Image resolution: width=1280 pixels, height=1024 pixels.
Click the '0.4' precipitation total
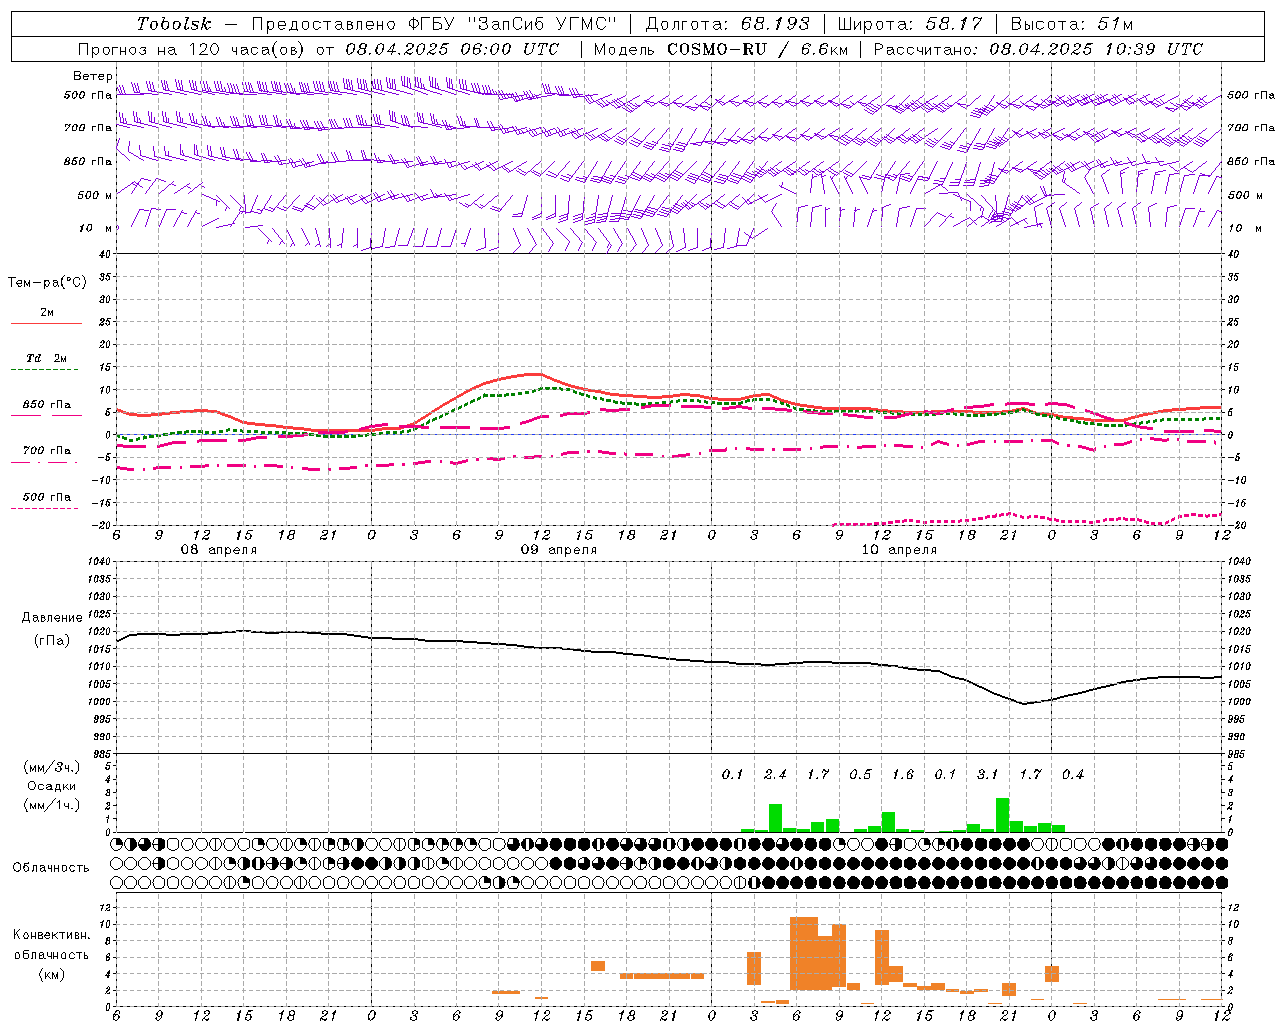[x=1073, y=774]
